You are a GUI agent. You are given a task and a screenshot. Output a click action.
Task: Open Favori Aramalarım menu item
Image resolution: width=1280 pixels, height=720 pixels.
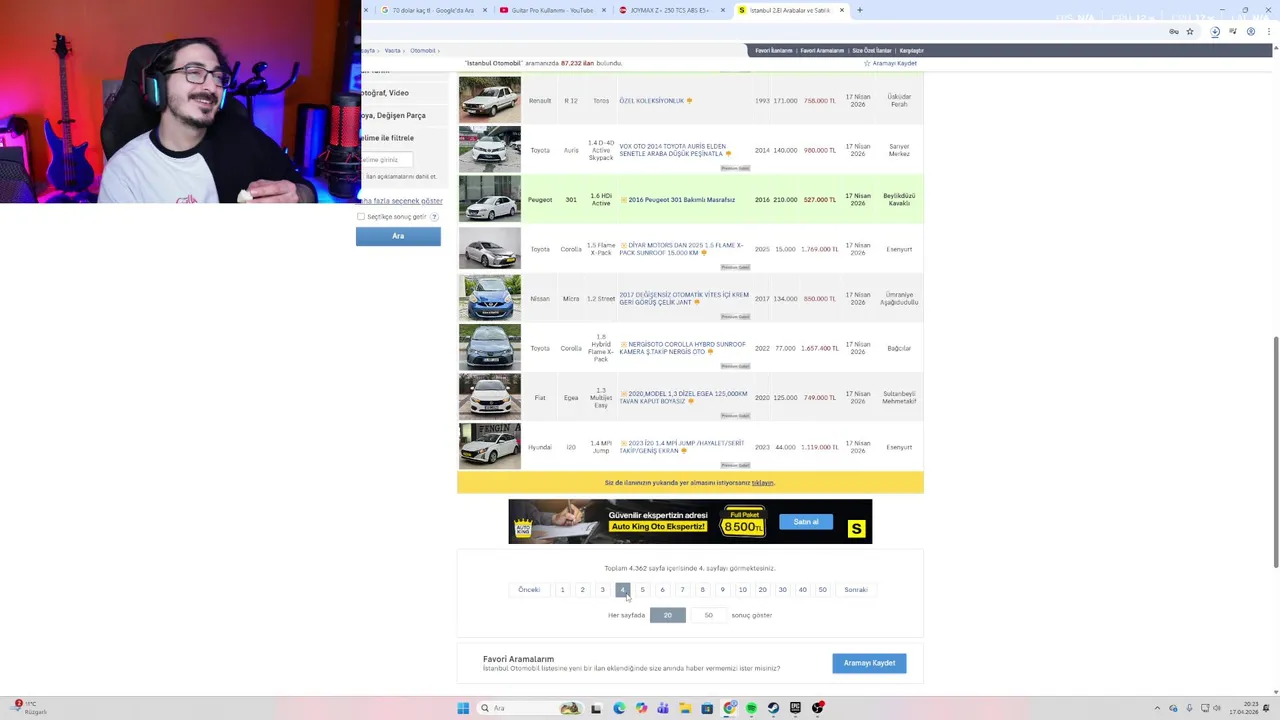tap(822, 50)
